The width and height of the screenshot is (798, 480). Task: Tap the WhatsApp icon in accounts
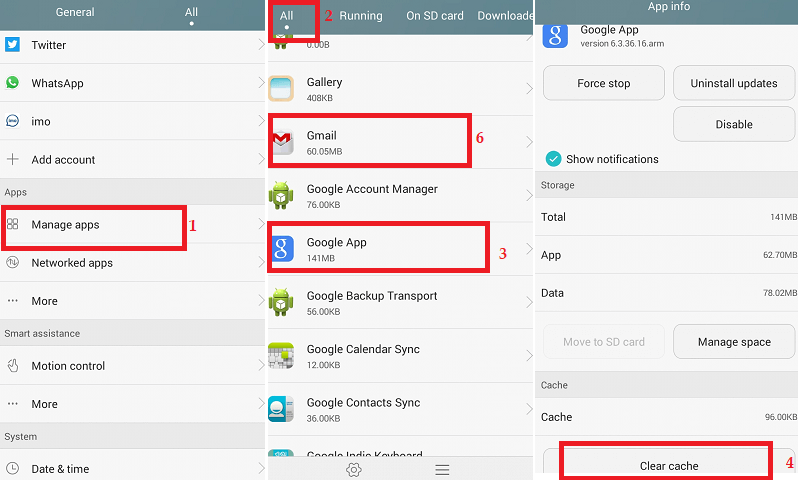[12, 82]
